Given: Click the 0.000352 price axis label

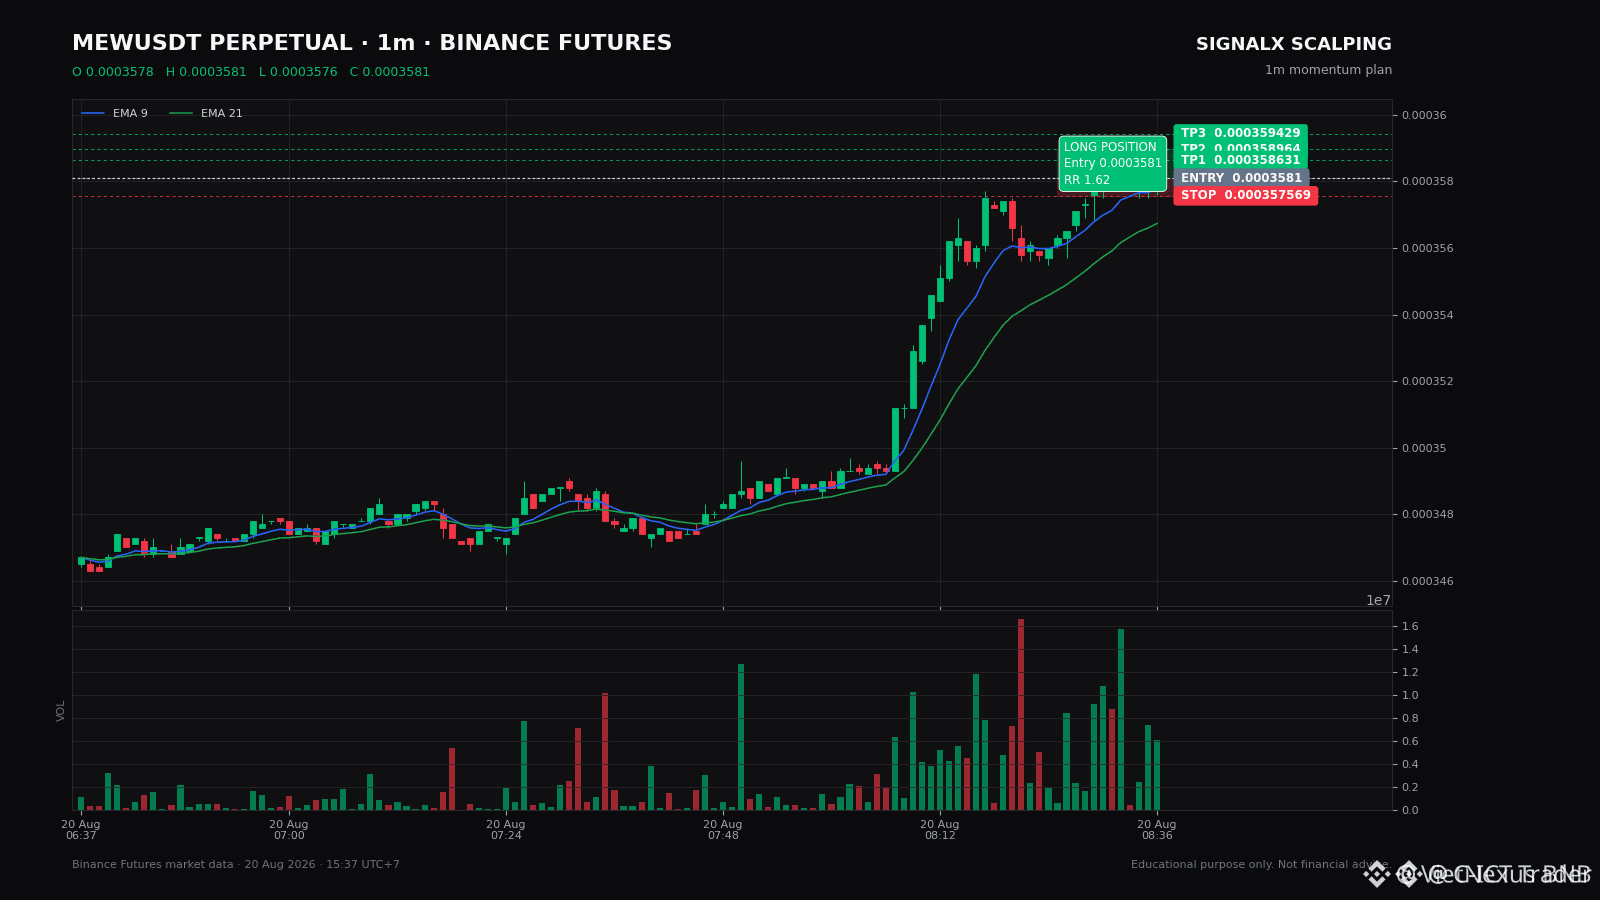Looking at the screenshot, I should click(x=1427, y=381).
